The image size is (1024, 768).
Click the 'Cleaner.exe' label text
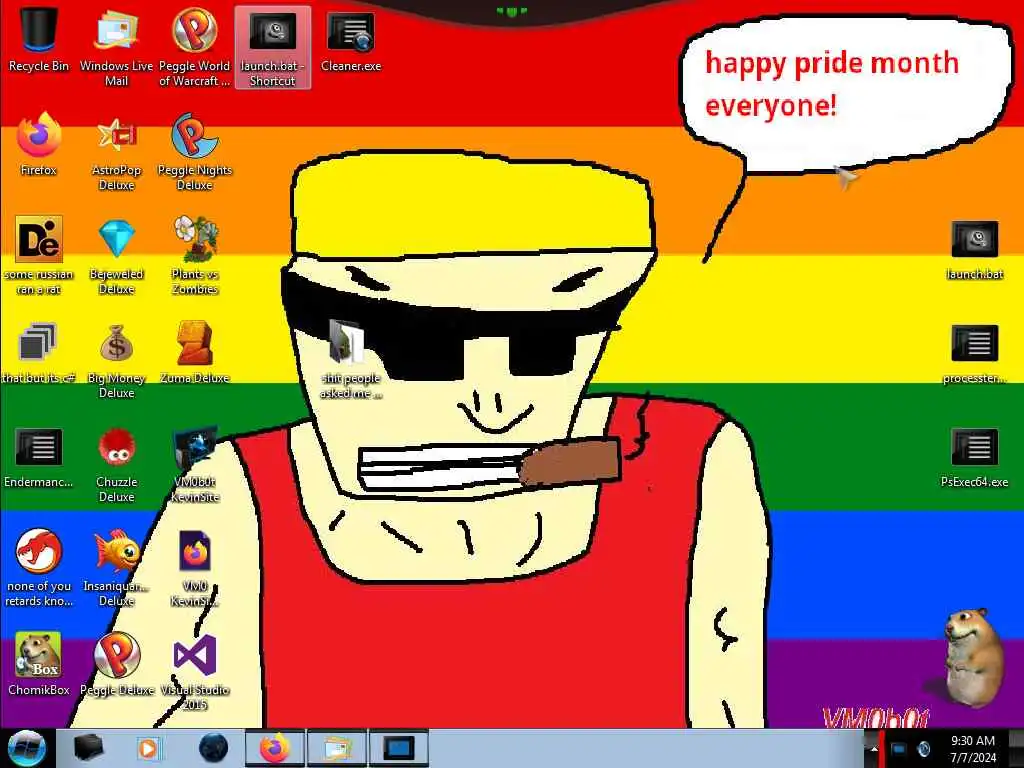tap(351, 66)
